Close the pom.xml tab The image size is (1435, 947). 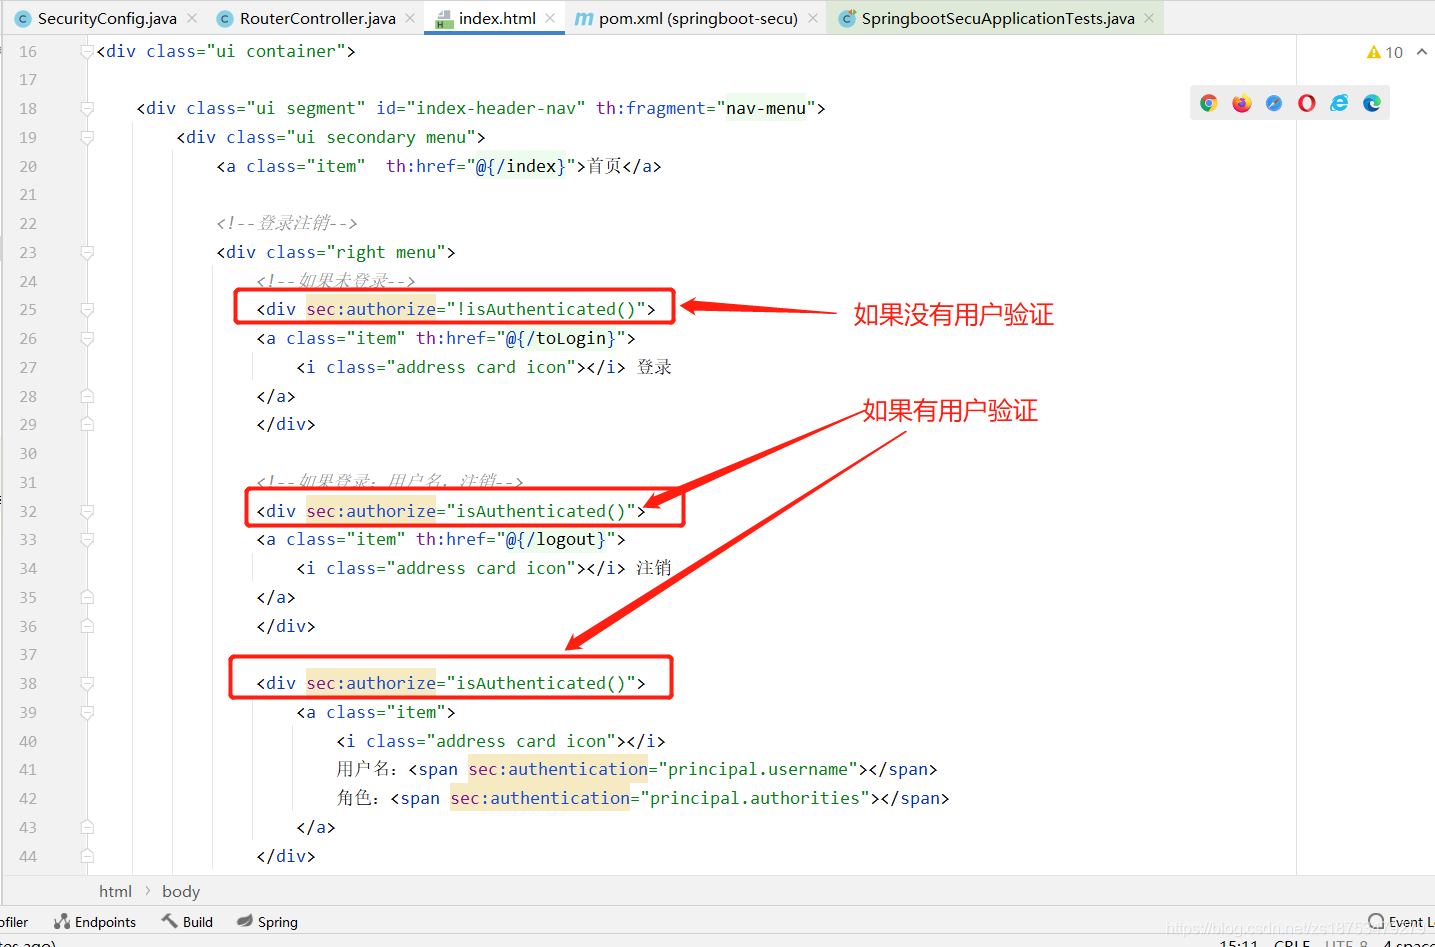pos(813,18)
